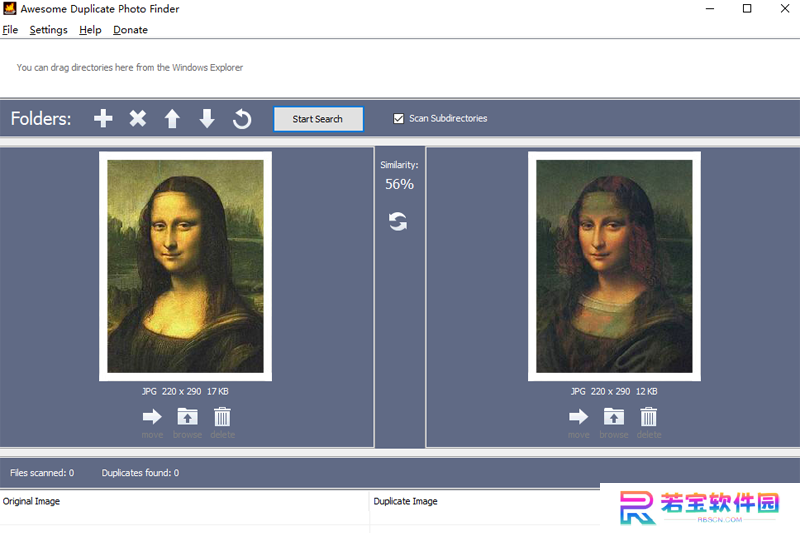The image size is (800, 533).
Task: Open the Help menu
Action: pyautogui.click(x=90, y=30)
